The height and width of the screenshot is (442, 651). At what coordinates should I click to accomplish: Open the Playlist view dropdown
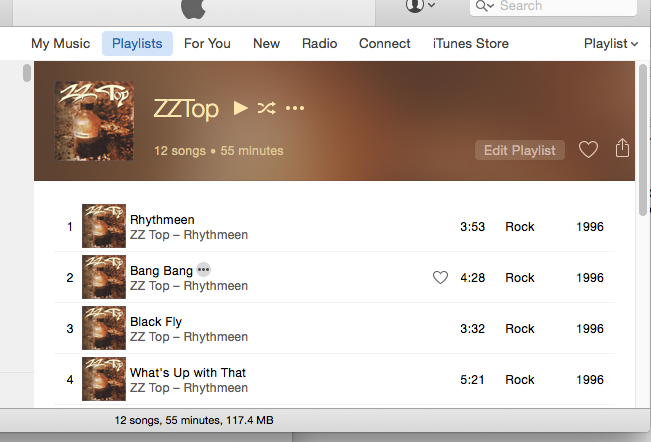[611, 44]
